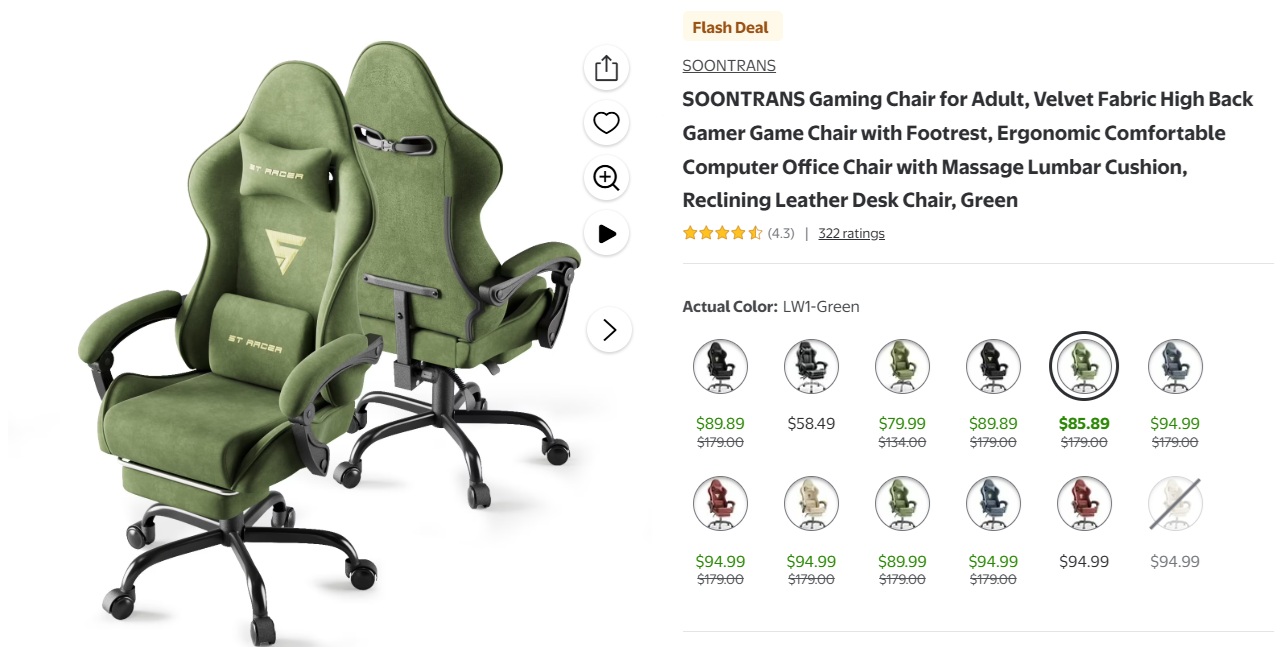Pick the beige chair swatch at $94.99
This screenshot has width=1287, height=647.
811,503
